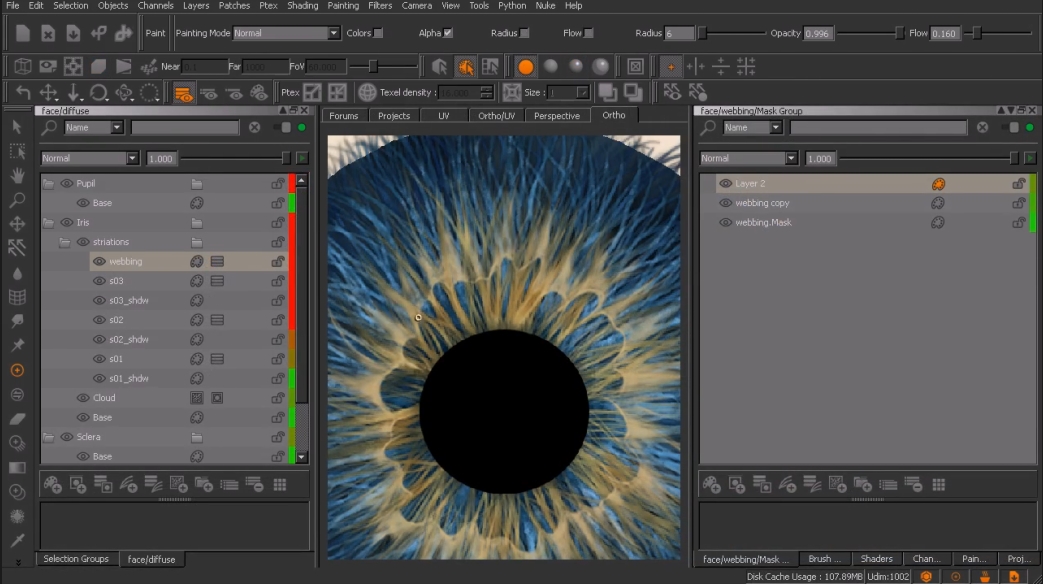Enable the Flow pressure checkbox
Screen dimensions: 1043x584
click(x=589, y=33)
